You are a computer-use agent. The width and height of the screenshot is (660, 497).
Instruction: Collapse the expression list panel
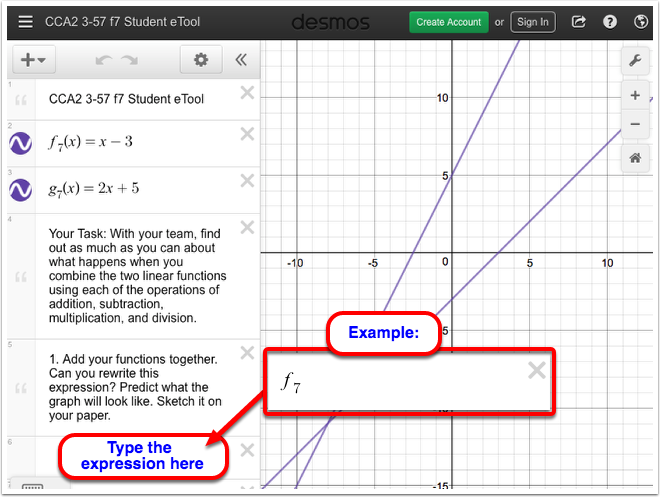click(x=241, y=60)
